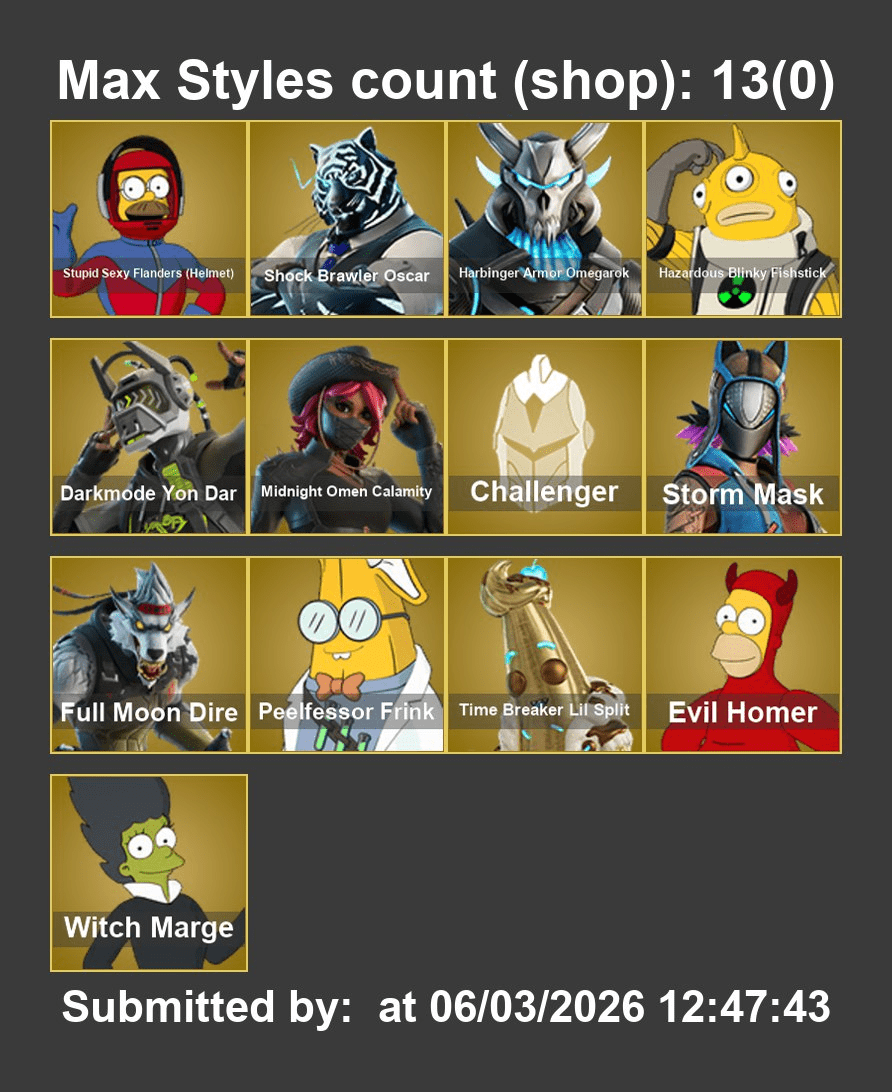Select the Stupid Sexy Flanders (Helmet) skin
This screenshot has width=892, height=1092.
click(149, 219)
